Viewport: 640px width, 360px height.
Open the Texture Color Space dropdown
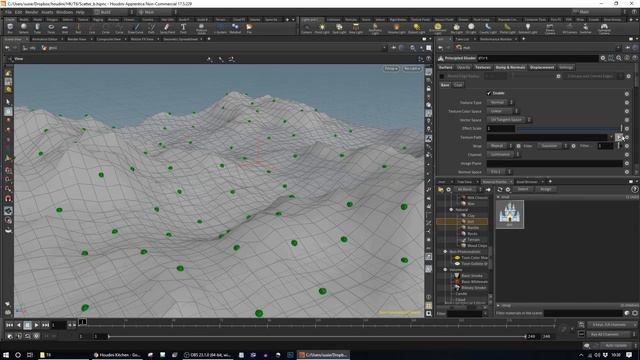[x=502, y=111]
